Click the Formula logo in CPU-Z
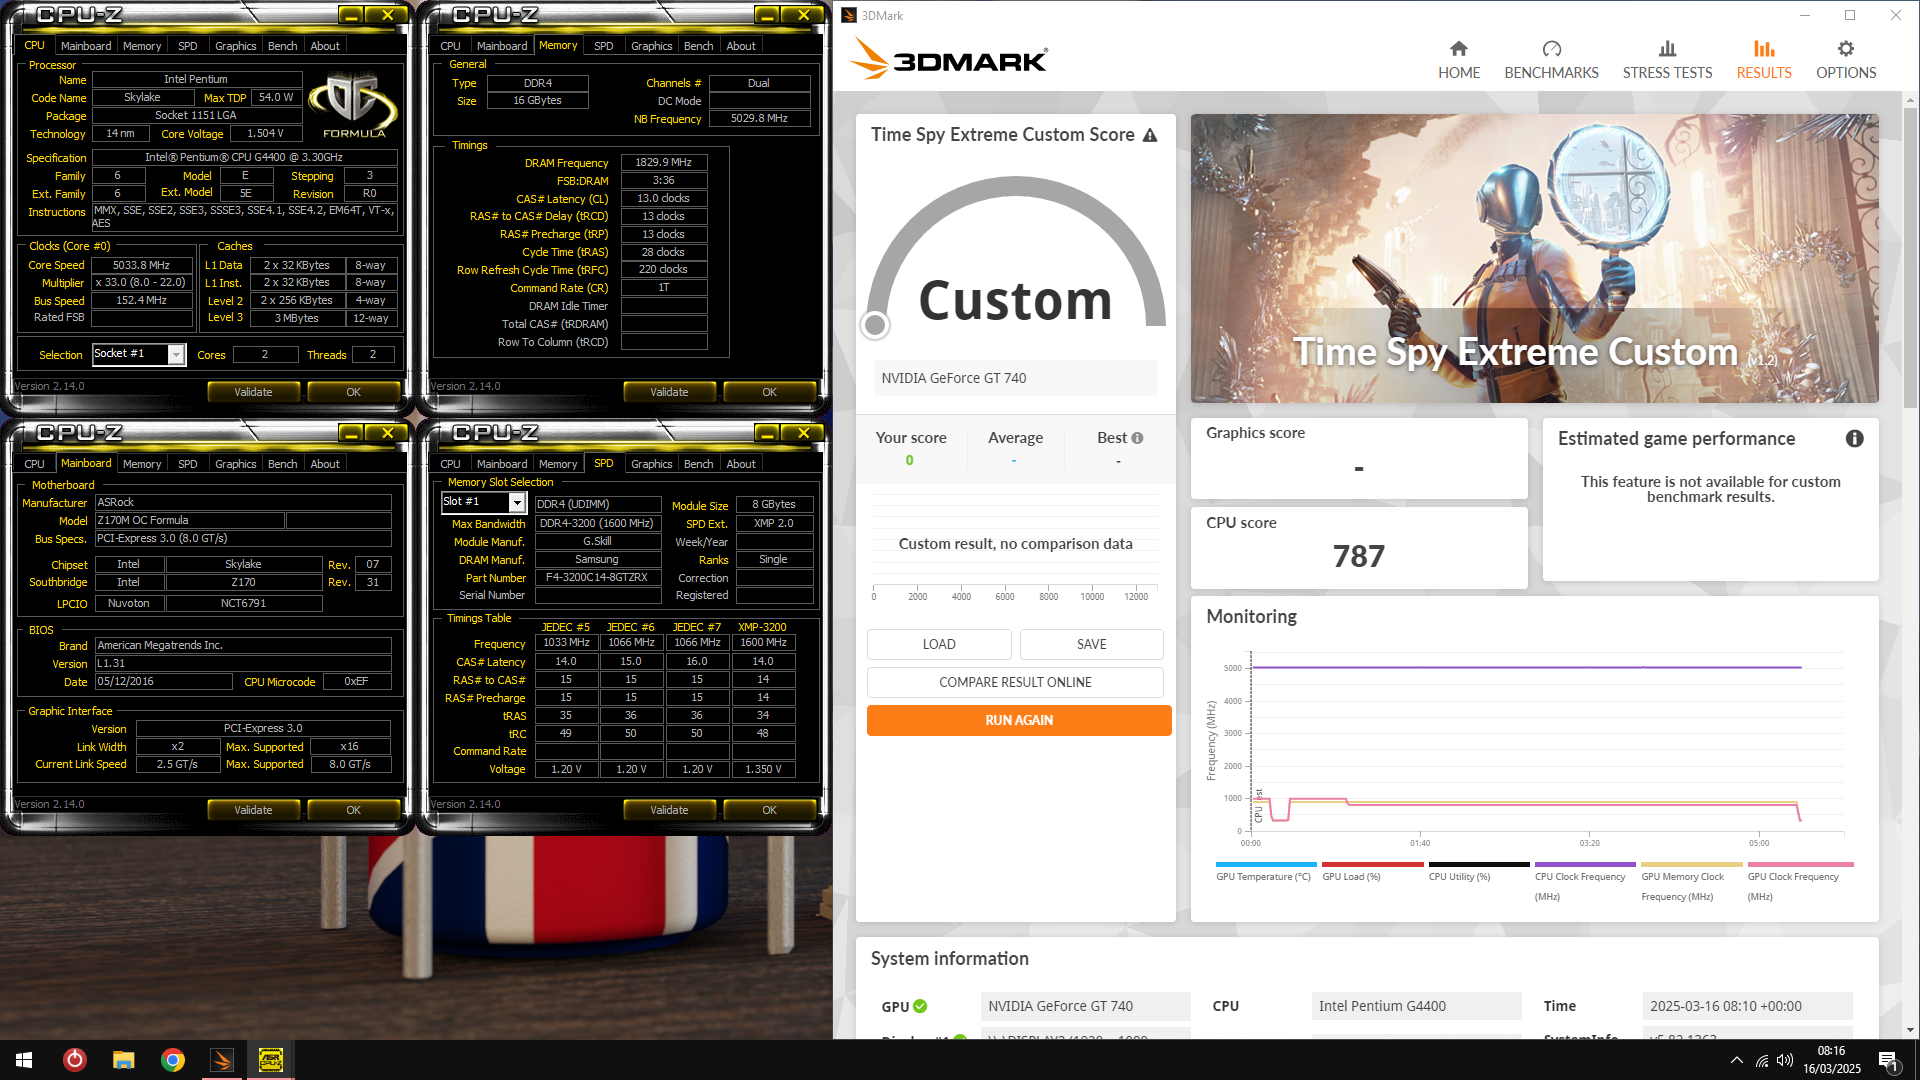This screenshot has height=1080, width=1920. tap(352, 105)
